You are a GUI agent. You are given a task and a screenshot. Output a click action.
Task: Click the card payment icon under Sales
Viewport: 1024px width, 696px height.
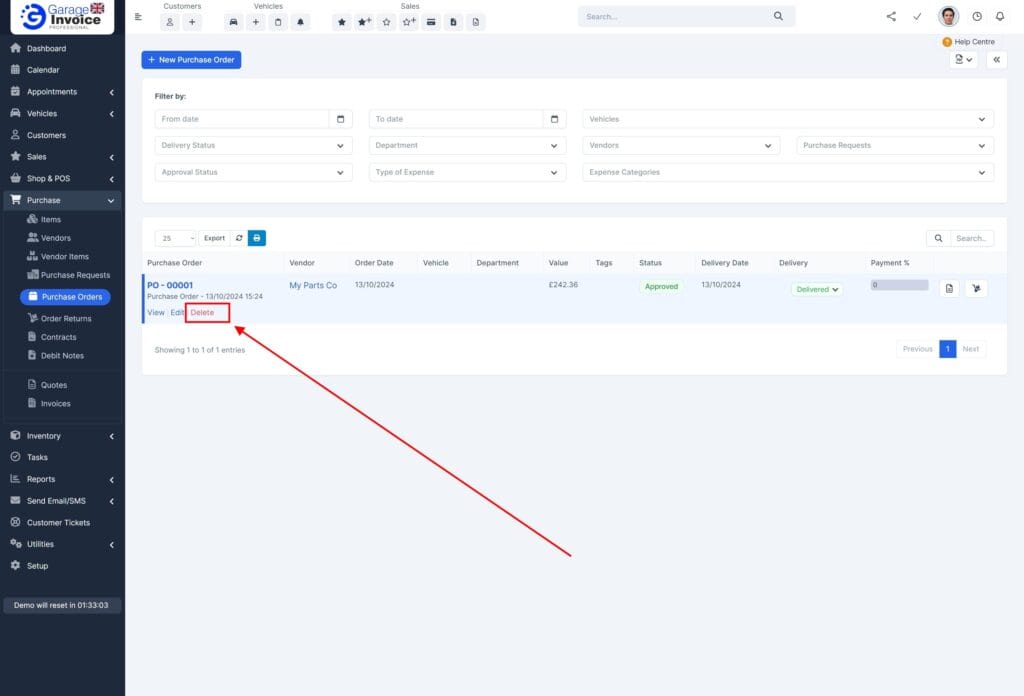430,22
